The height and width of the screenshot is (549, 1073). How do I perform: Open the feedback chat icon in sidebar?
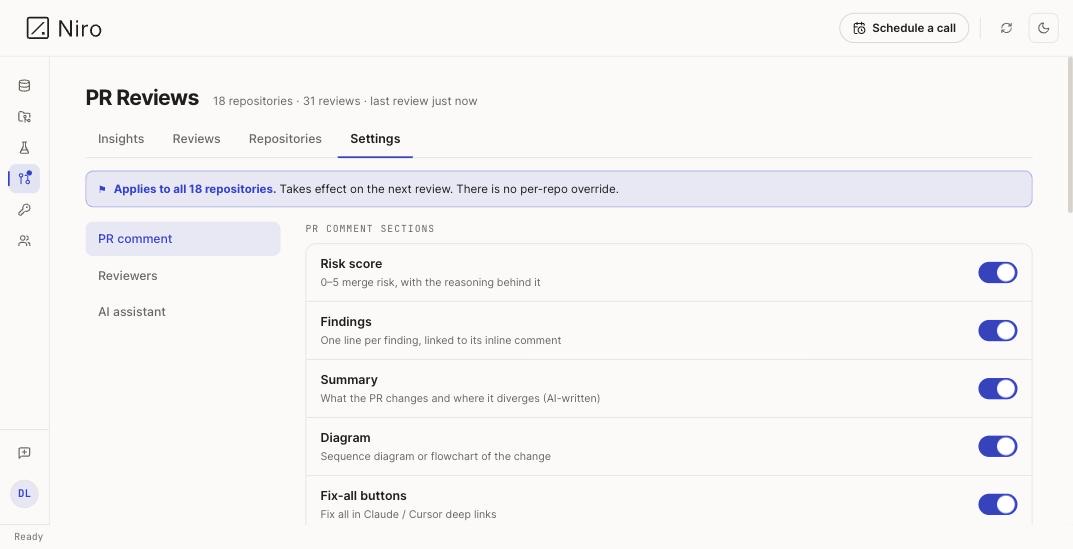[24, 452]
